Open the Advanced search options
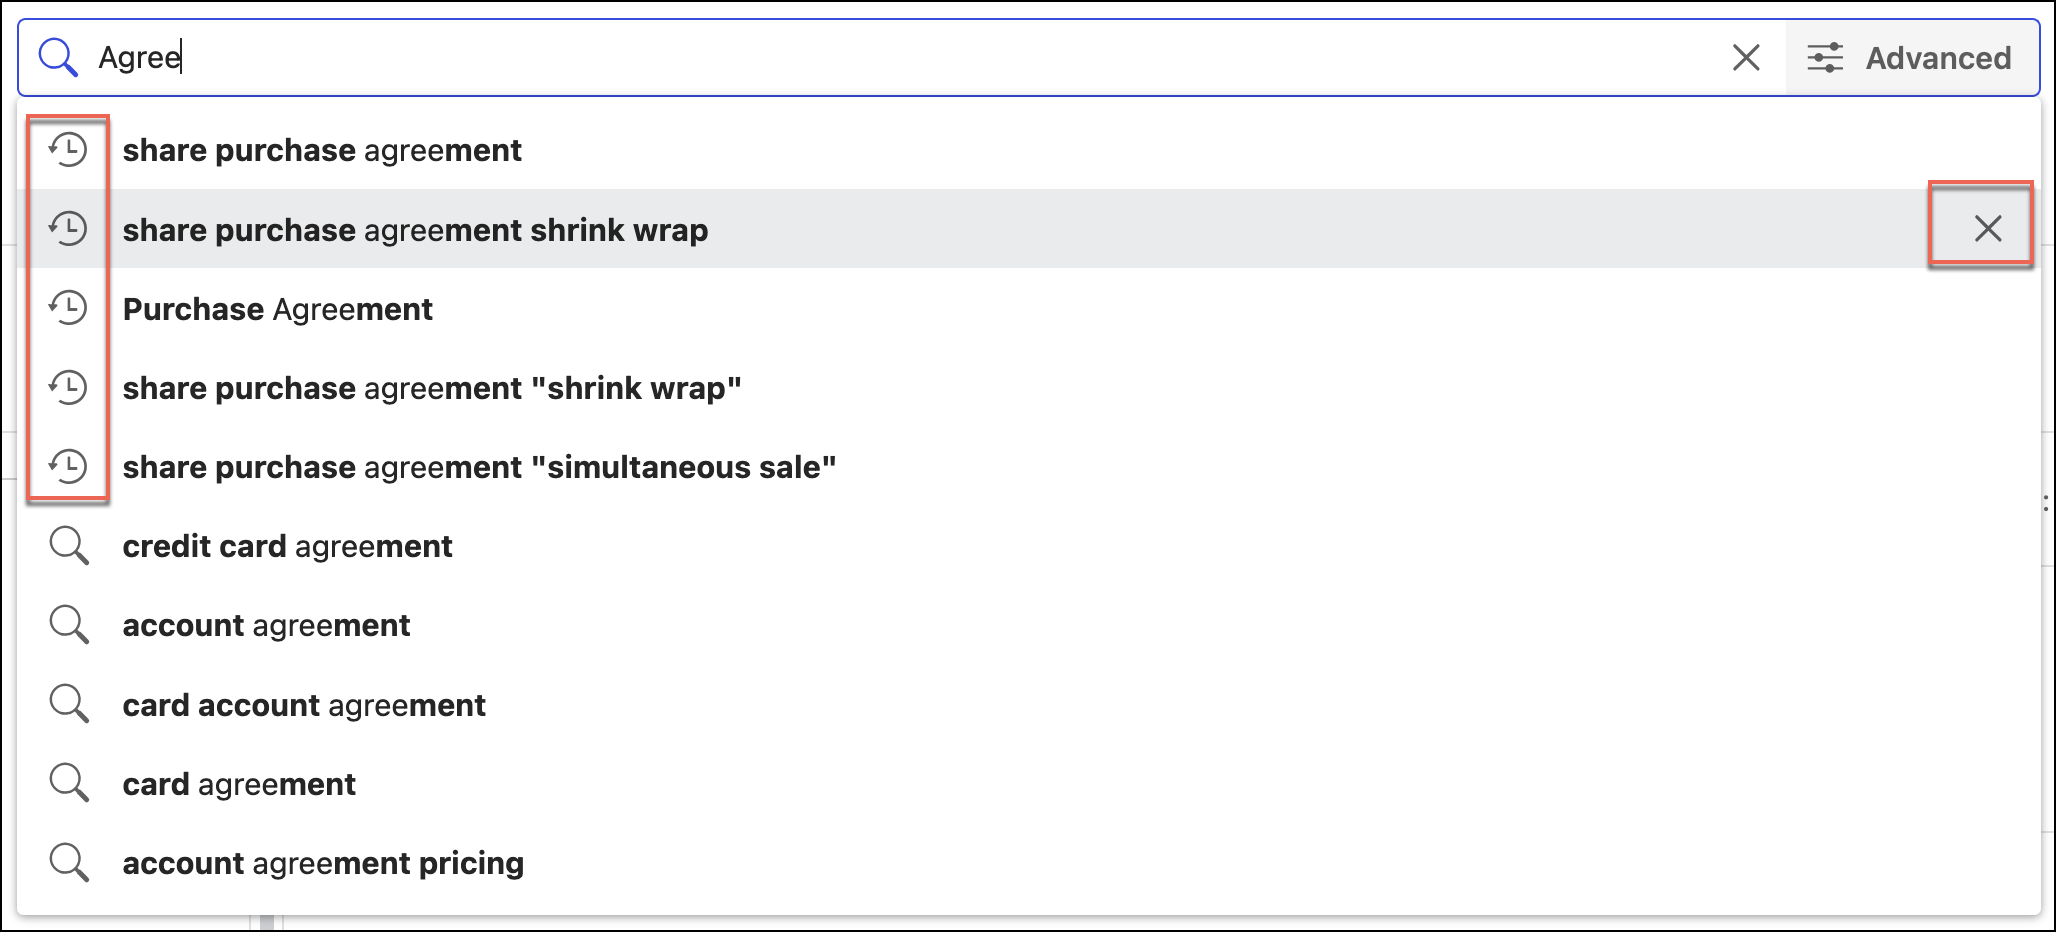 tap(1913, 57)
